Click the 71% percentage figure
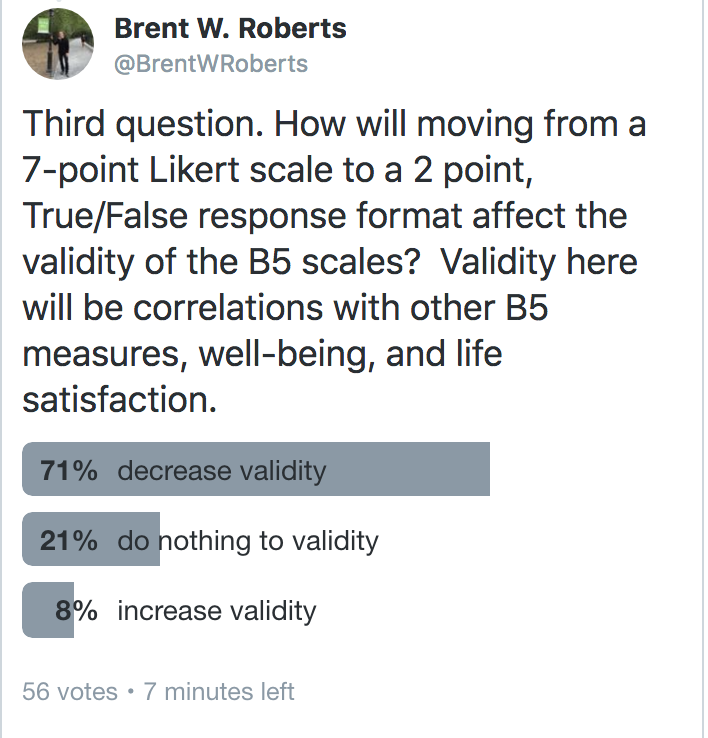This screenshot has width=708, height=738. pos(69,470)
